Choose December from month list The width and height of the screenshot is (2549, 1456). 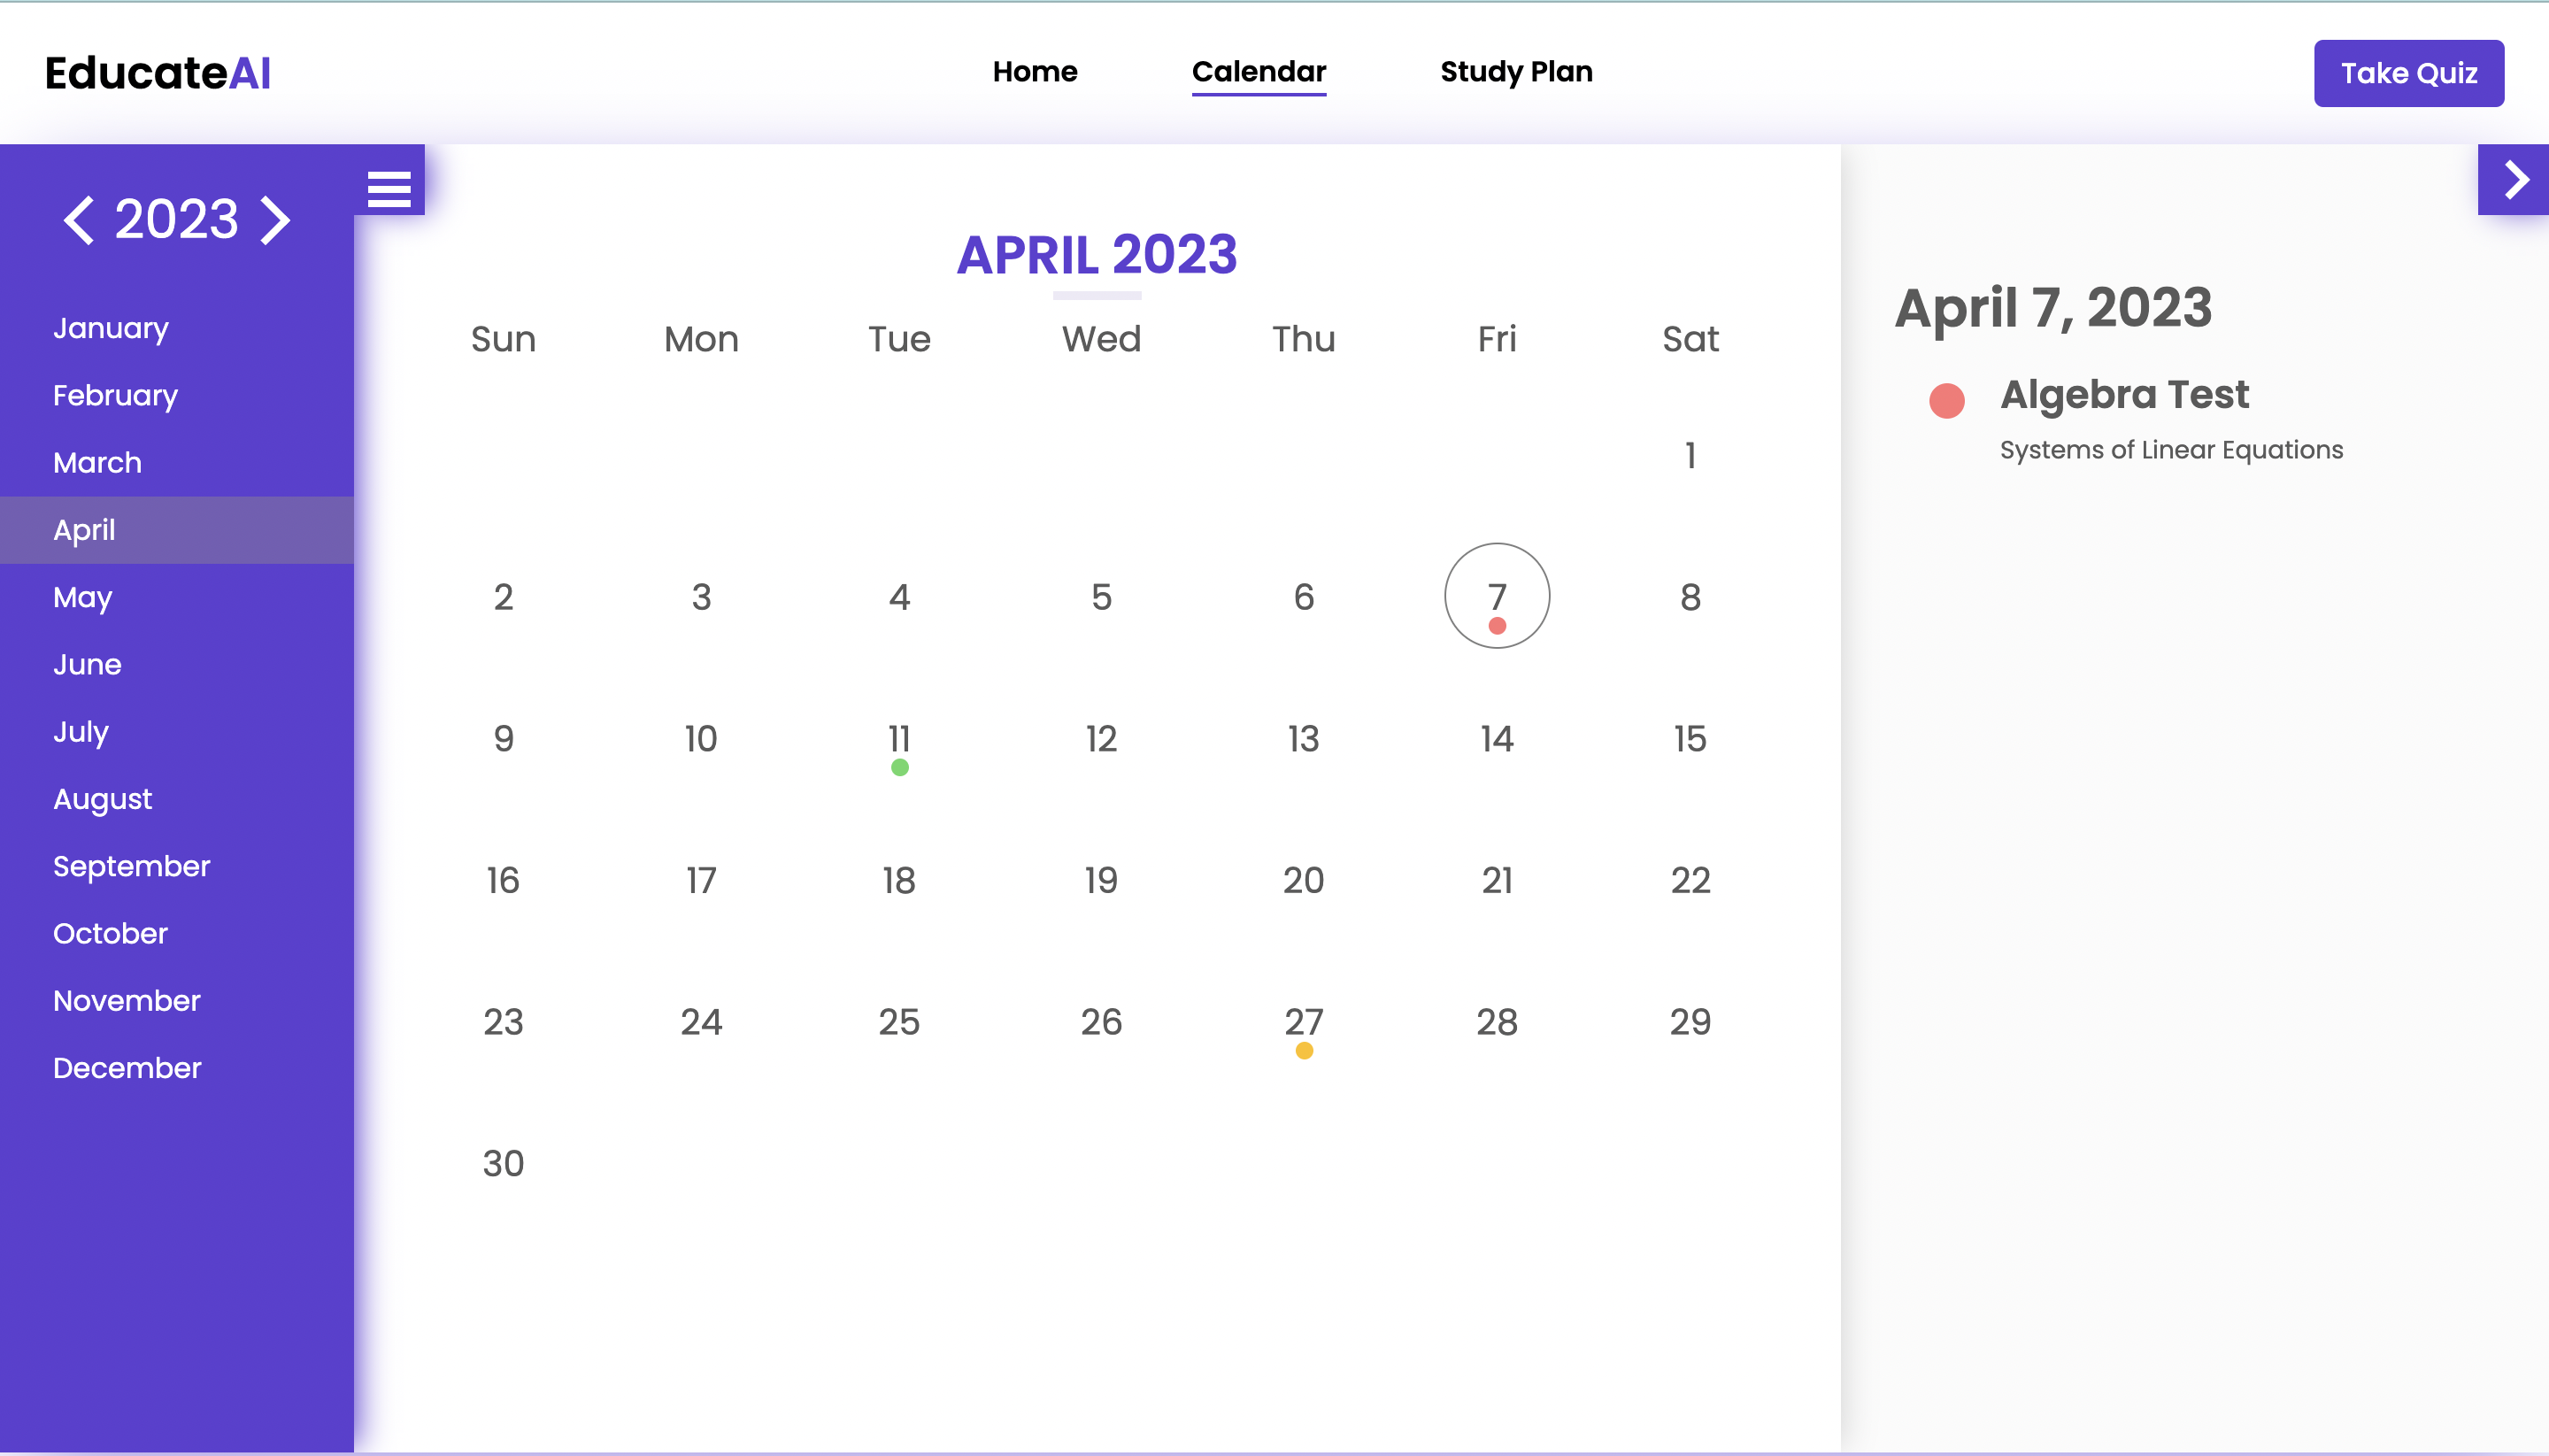[127, 1067]
